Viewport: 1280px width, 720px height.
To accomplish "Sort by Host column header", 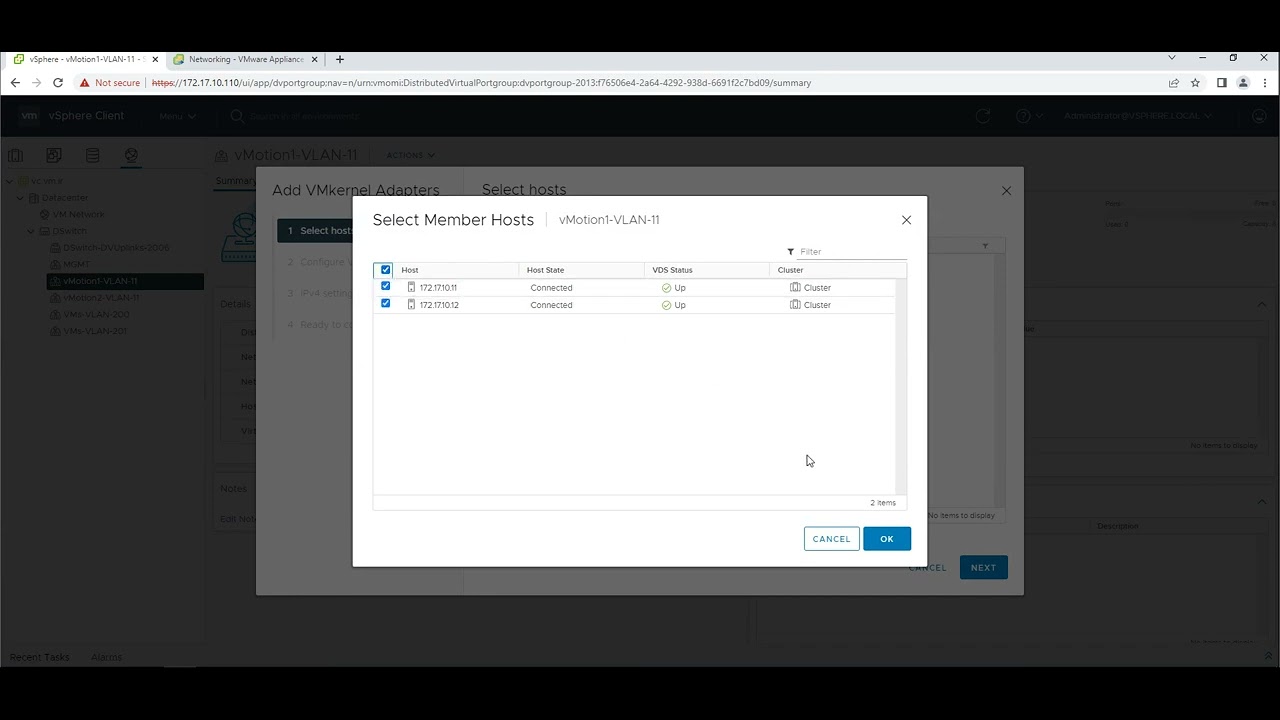I will 410,270.
